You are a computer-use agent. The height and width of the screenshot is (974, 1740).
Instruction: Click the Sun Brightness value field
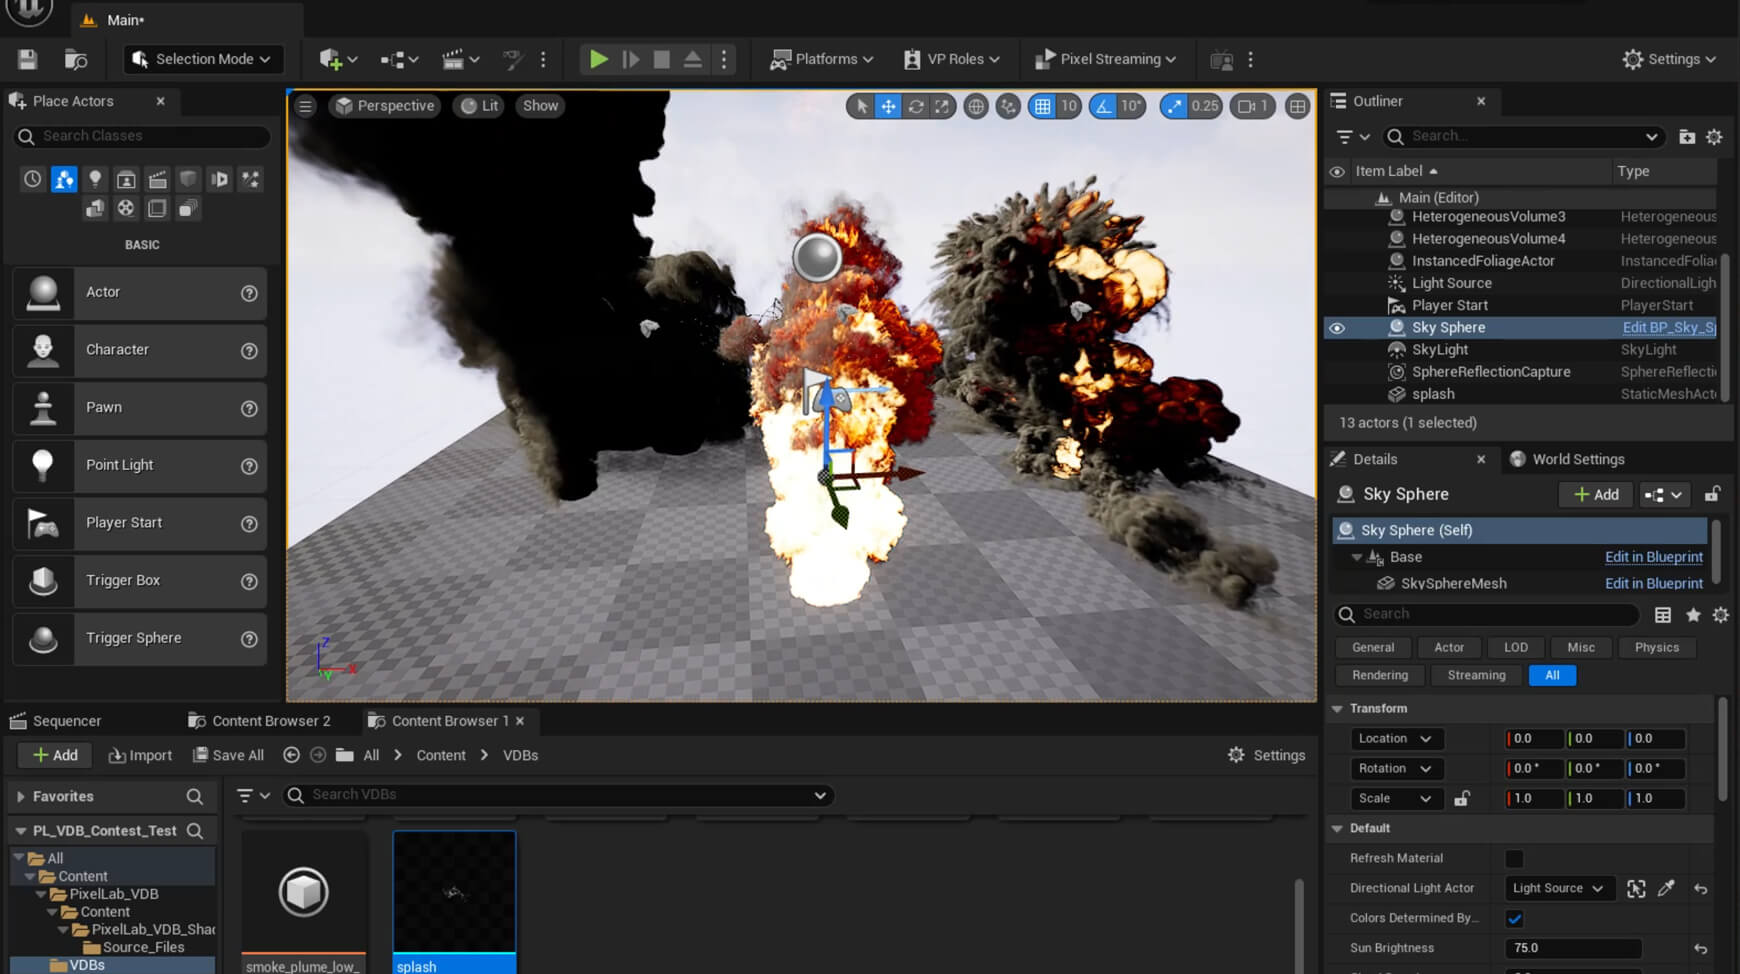point(1572,948)
